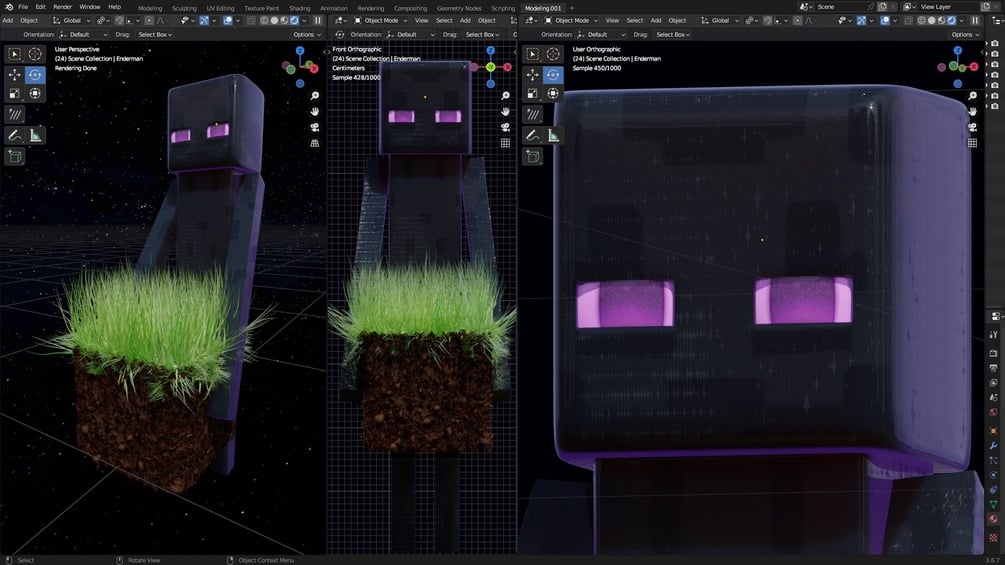
Task: Click the Blender logo menu icon
Action: pos(8,7)
